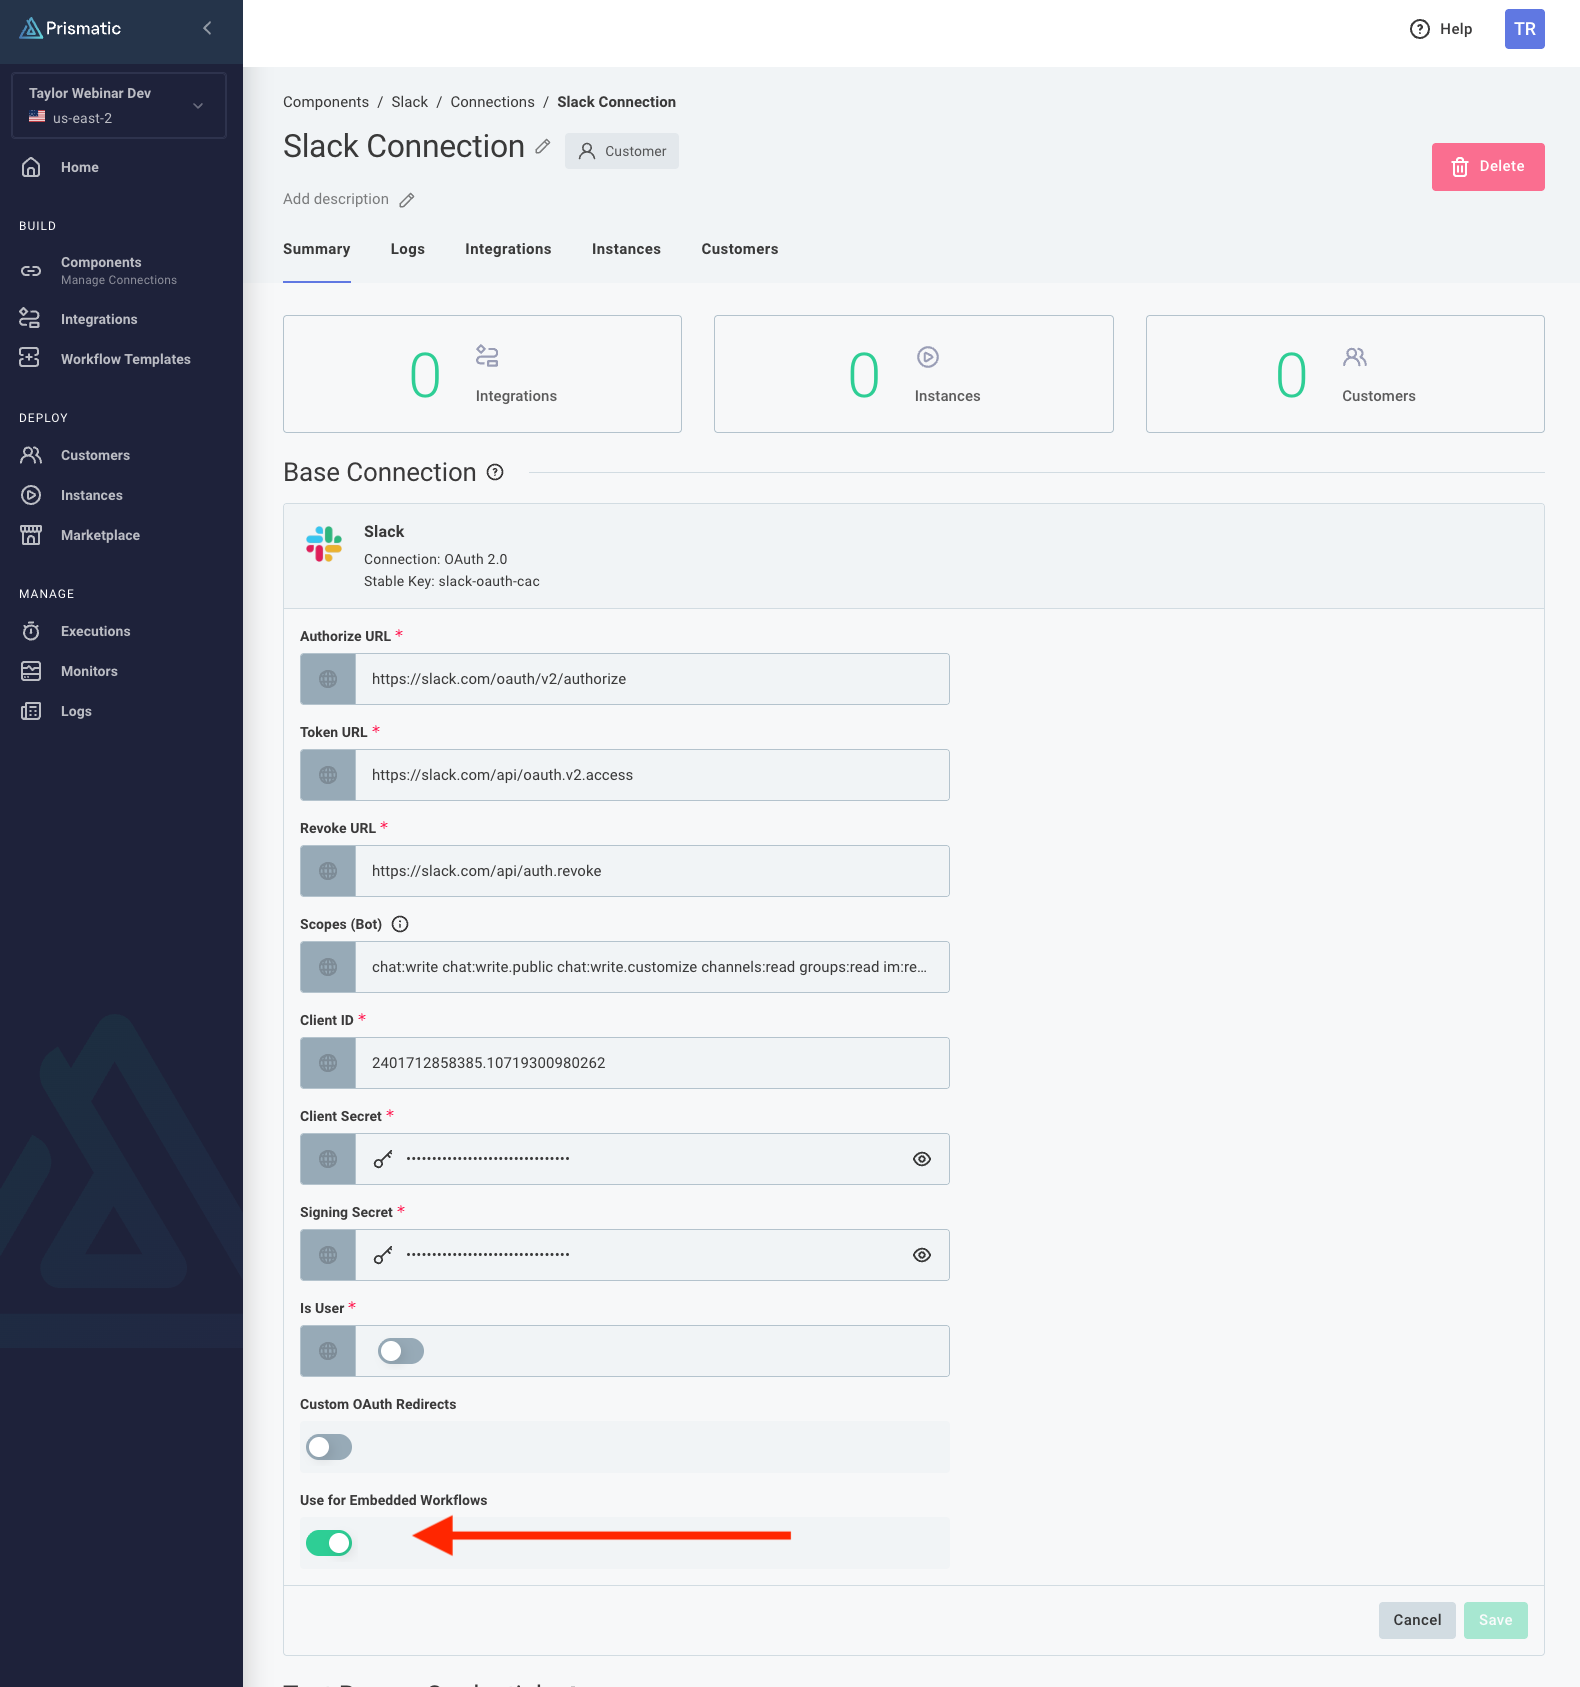Click the Customers count card
Viewport: 1580px width, 1687px height.
pos(1345,374)
